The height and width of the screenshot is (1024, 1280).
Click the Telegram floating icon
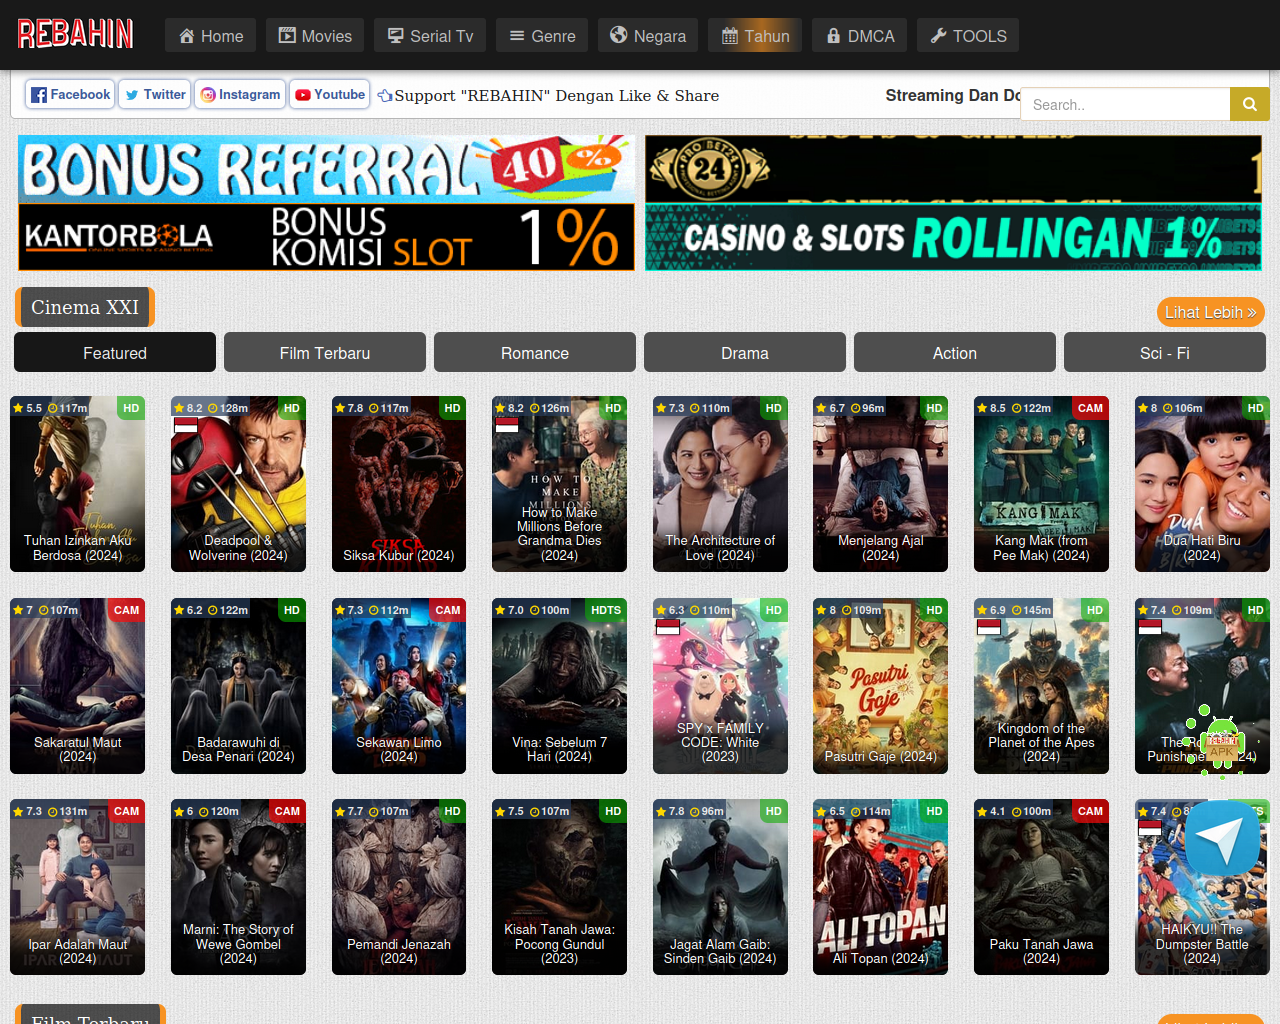[x=1222, y=838]
